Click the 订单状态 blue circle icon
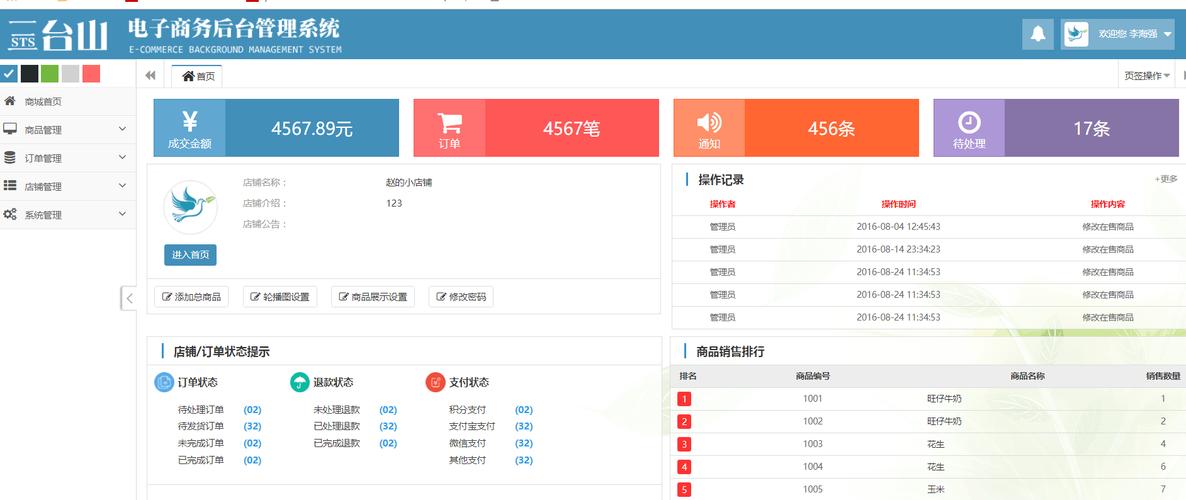The height and width of the screenshot is (500, 1186). [164, 382]
